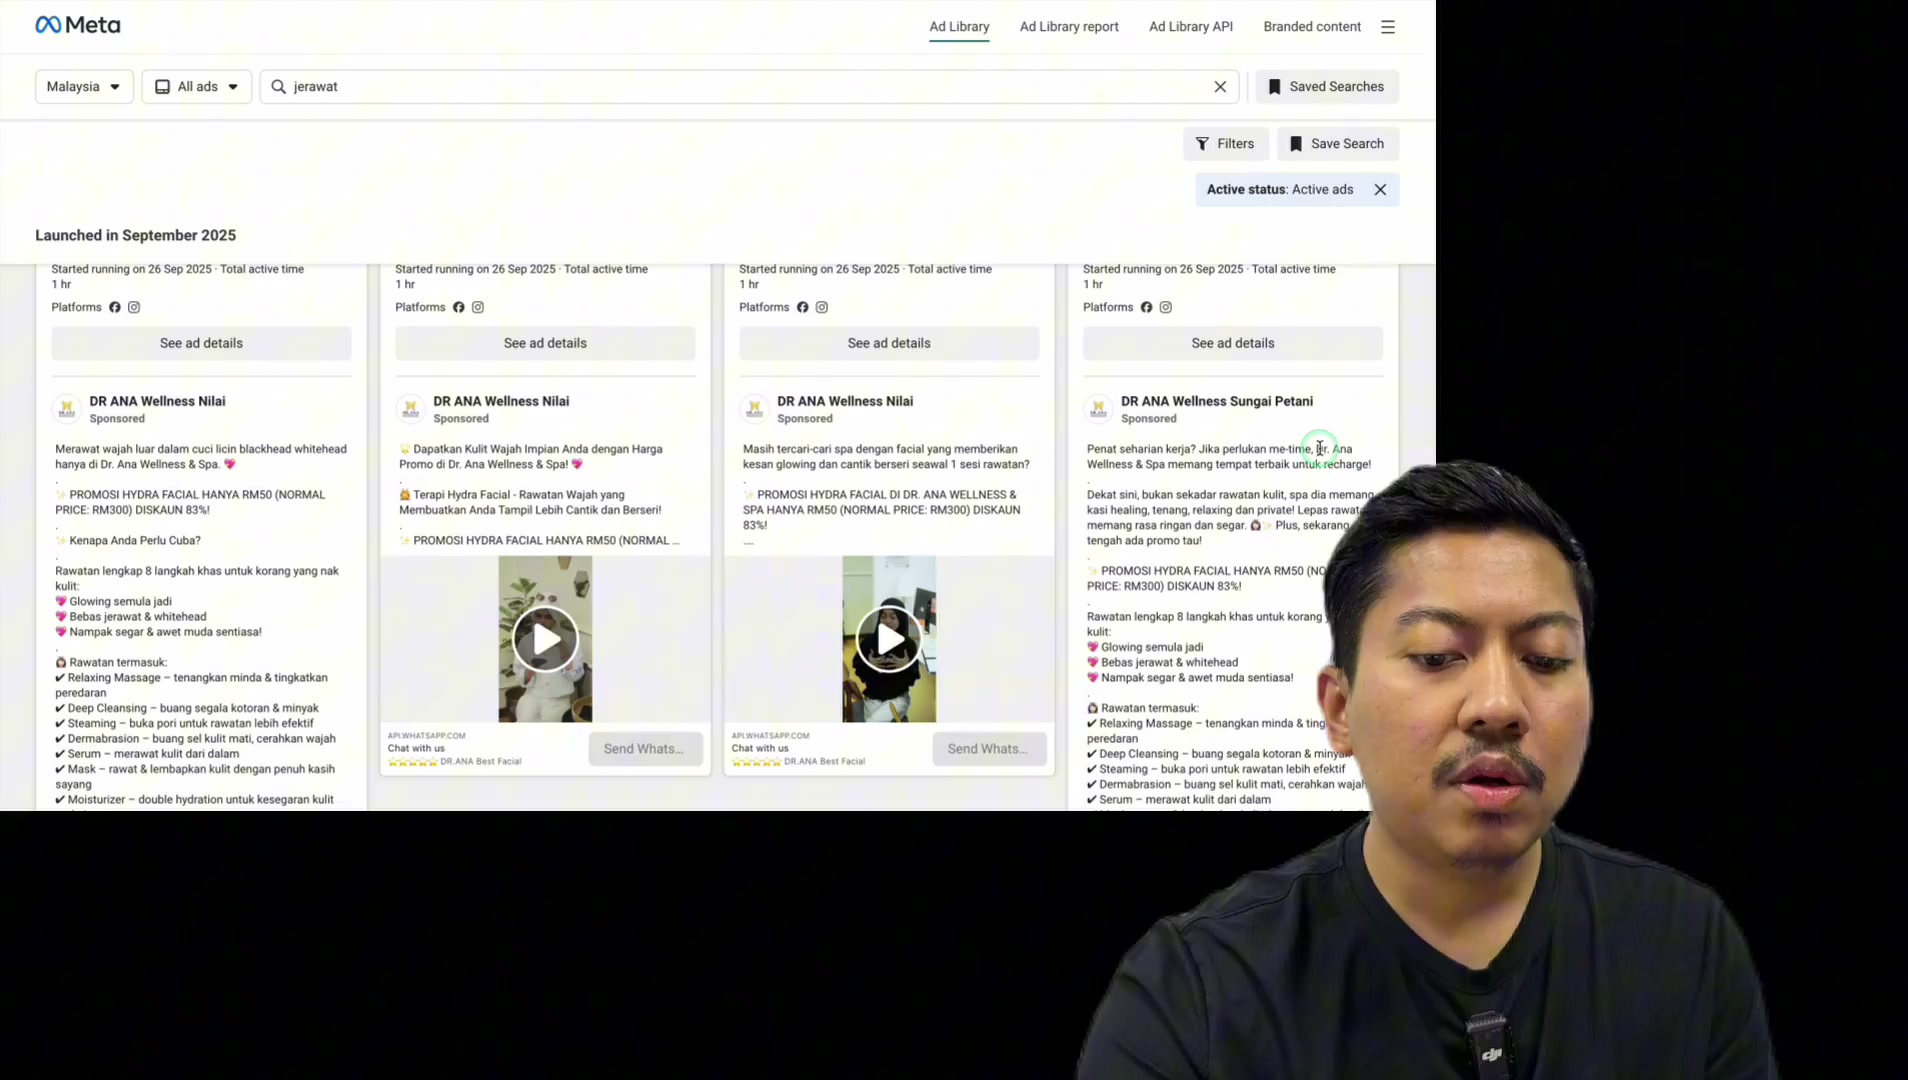Click the Launched in September 2025 heading

point(136,236)
